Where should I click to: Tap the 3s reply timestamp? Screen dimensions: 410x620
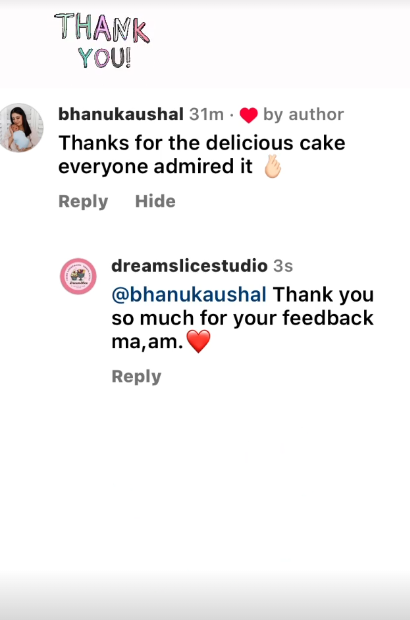[283, 266]
